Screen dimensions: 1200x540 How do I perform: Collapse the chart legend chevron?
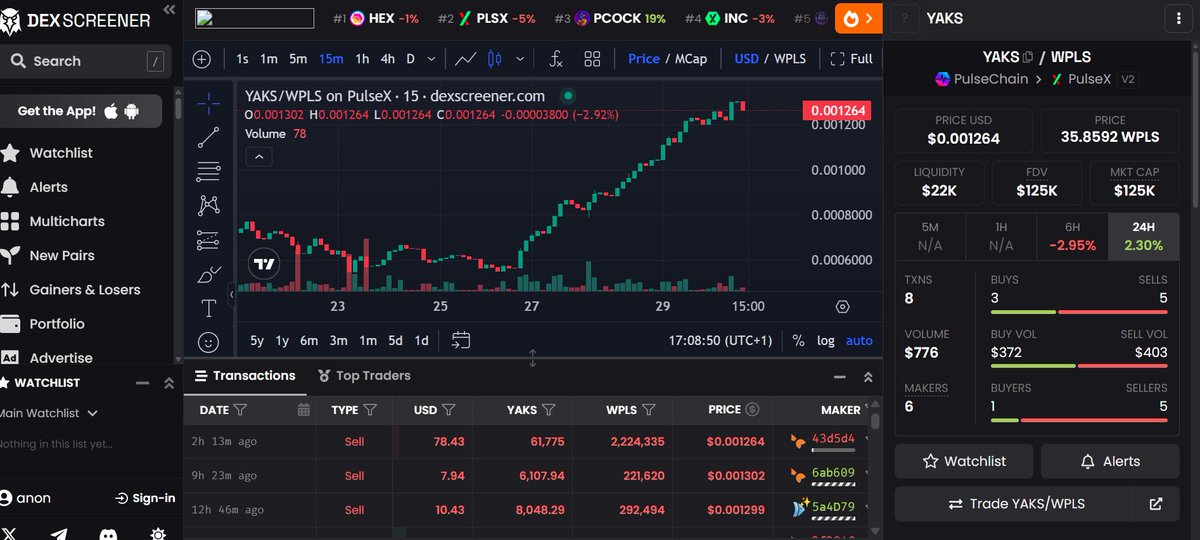click(258, 156)
